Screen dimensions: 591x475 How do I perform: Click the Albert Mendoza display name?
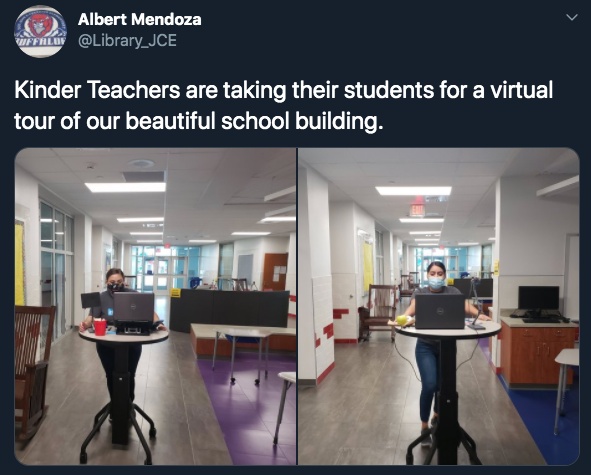click(x=139, y=19)
